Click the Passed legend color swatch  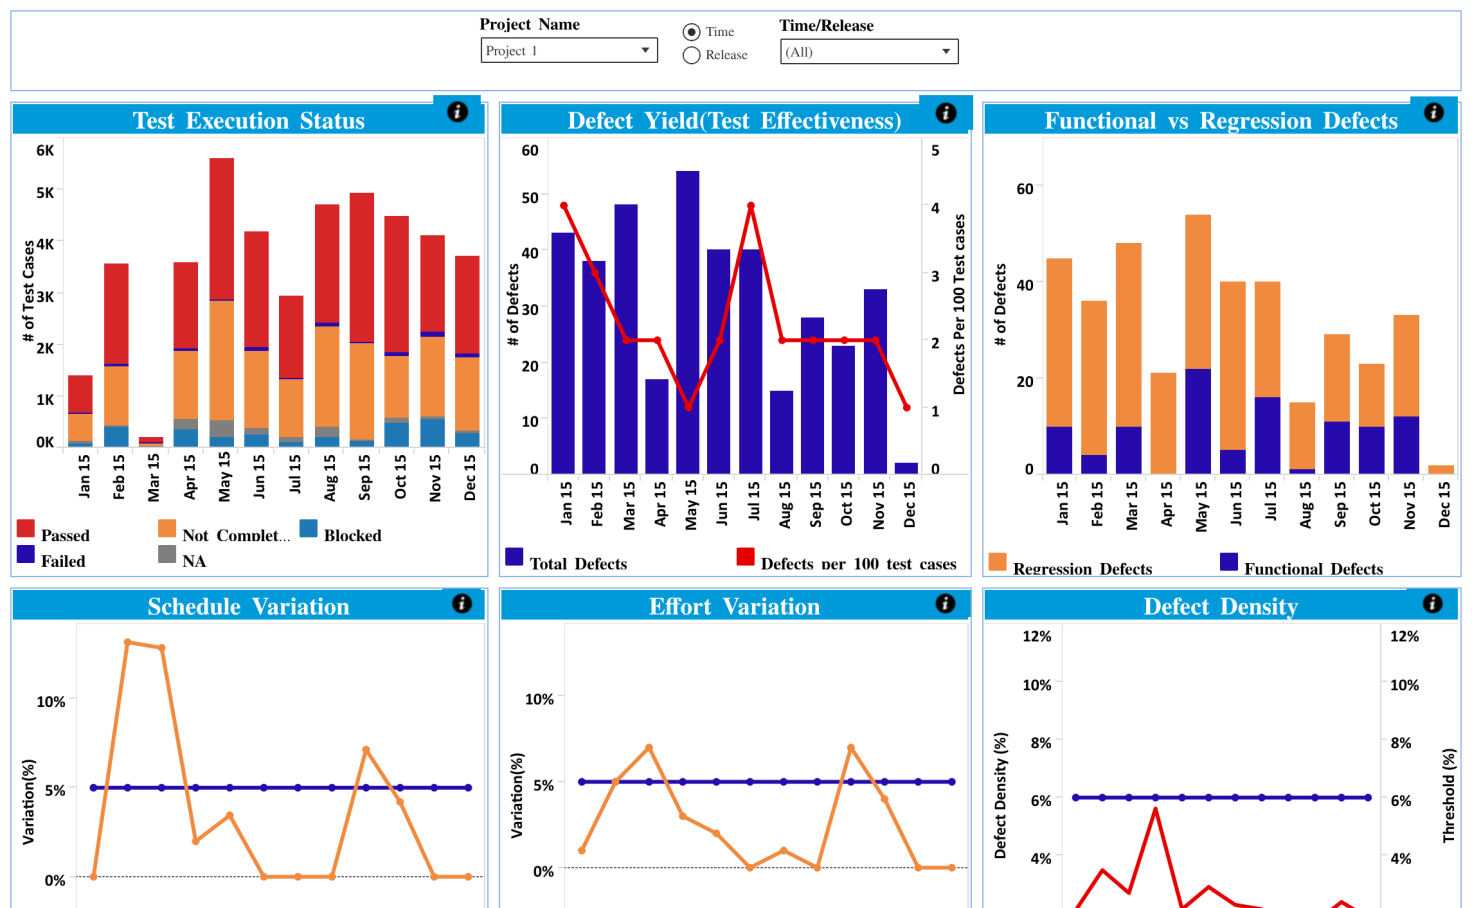[26, 528]
